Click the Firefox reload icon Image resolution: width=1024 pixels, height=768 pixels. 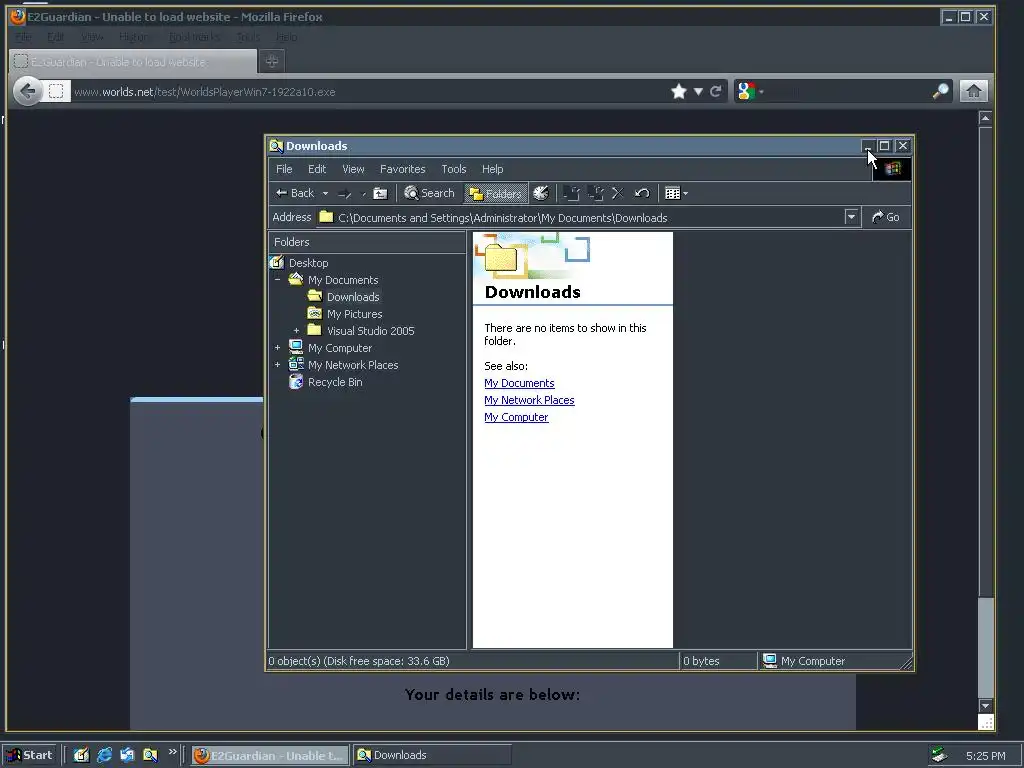716,91
